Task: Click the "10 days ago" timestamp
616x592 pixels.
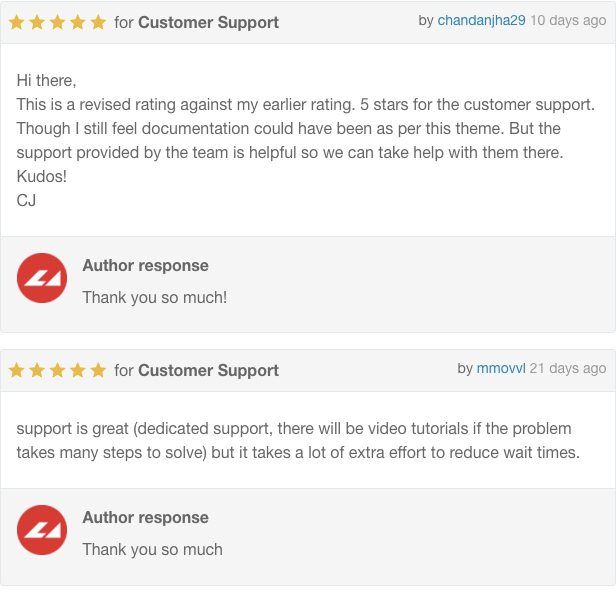Action: [567, 20]
